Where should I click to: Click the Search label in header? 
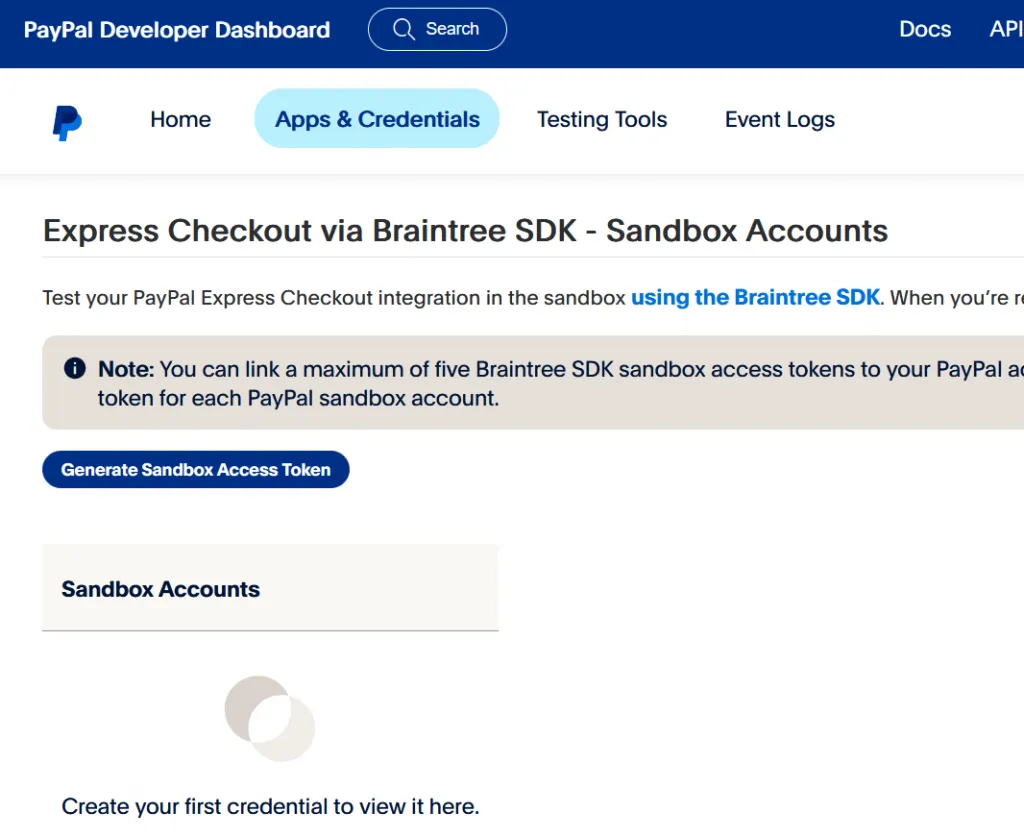point(452,29)
